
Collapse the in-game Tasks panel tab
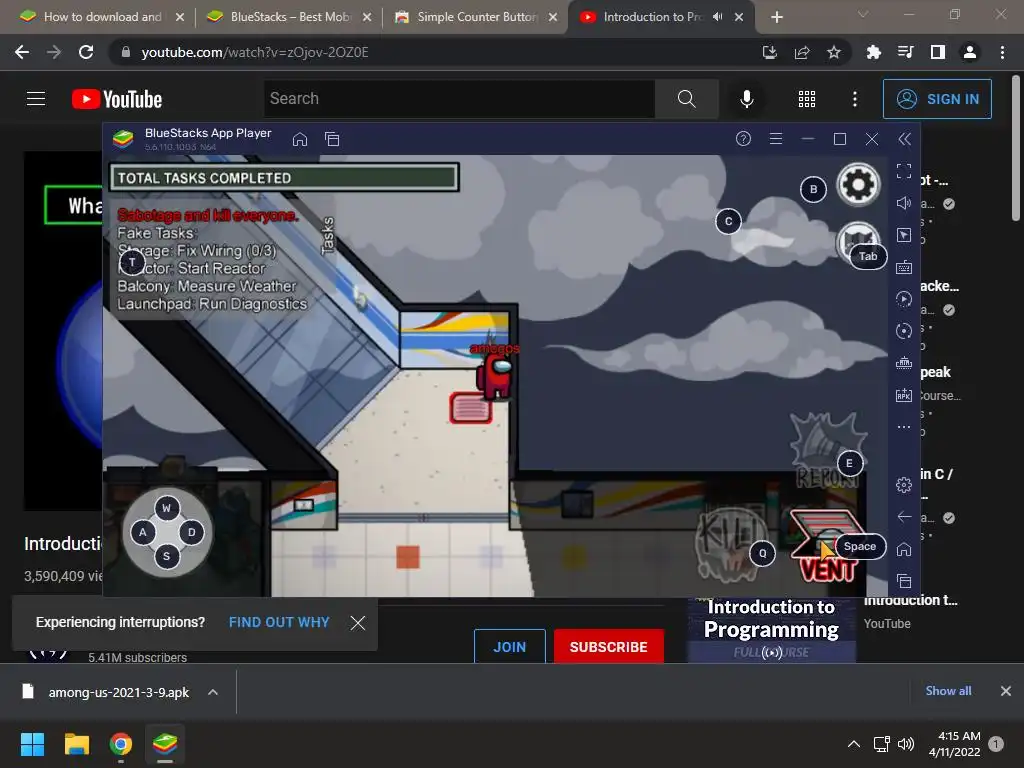[328, 235]
